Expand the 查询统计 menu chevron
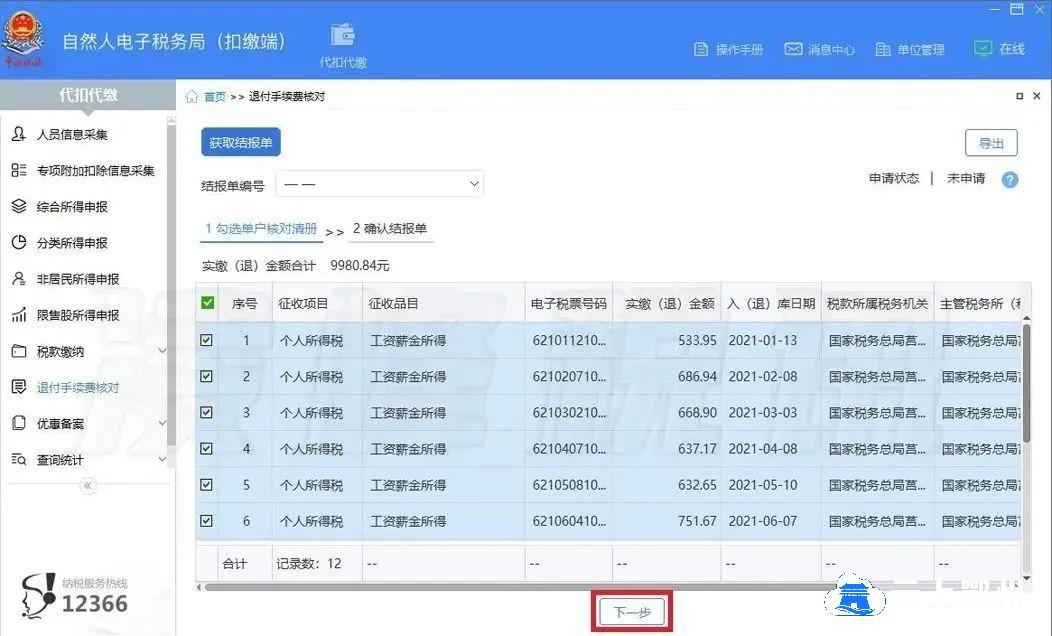1052x636 pixels. (x=162, y=460)
